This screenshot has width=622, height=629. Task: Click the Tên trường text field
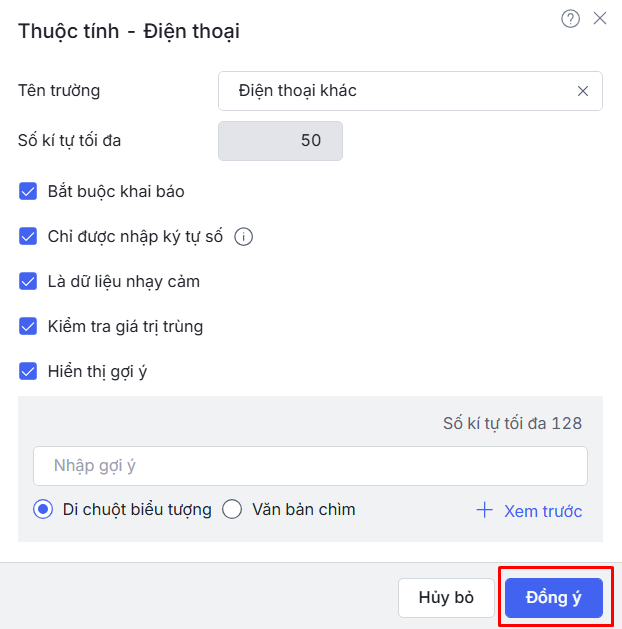point(400,91)
